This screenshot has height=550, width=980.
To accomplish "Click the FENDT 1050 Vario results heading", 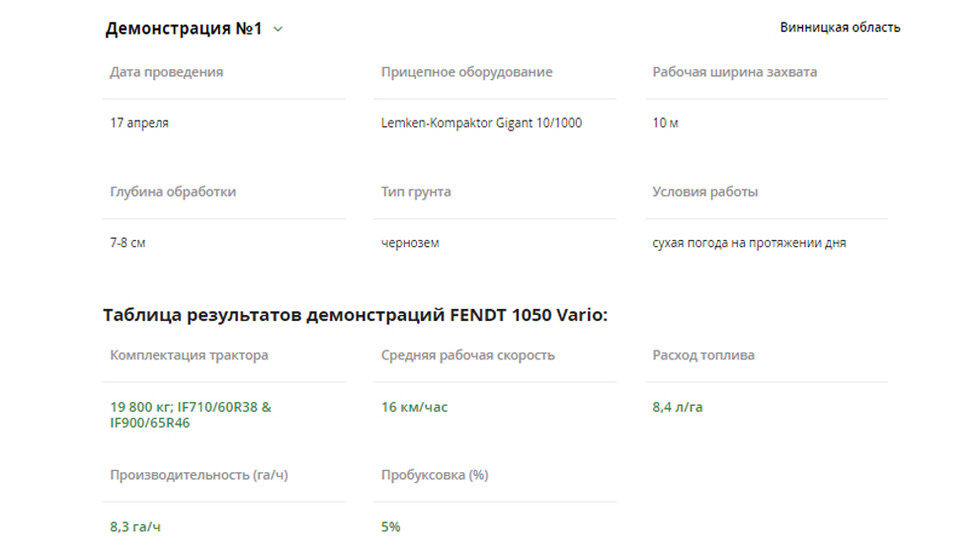I will [x=355, y=314].
